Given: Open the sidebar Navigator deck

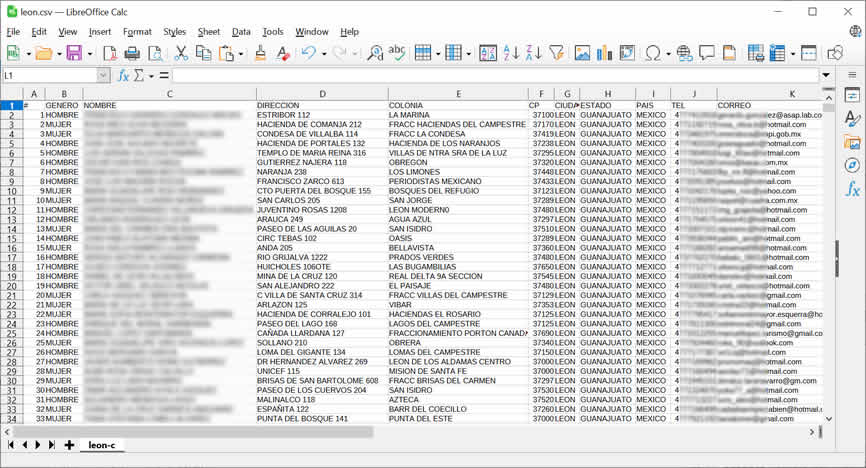Looking at the screenshot, I should 852,165.
